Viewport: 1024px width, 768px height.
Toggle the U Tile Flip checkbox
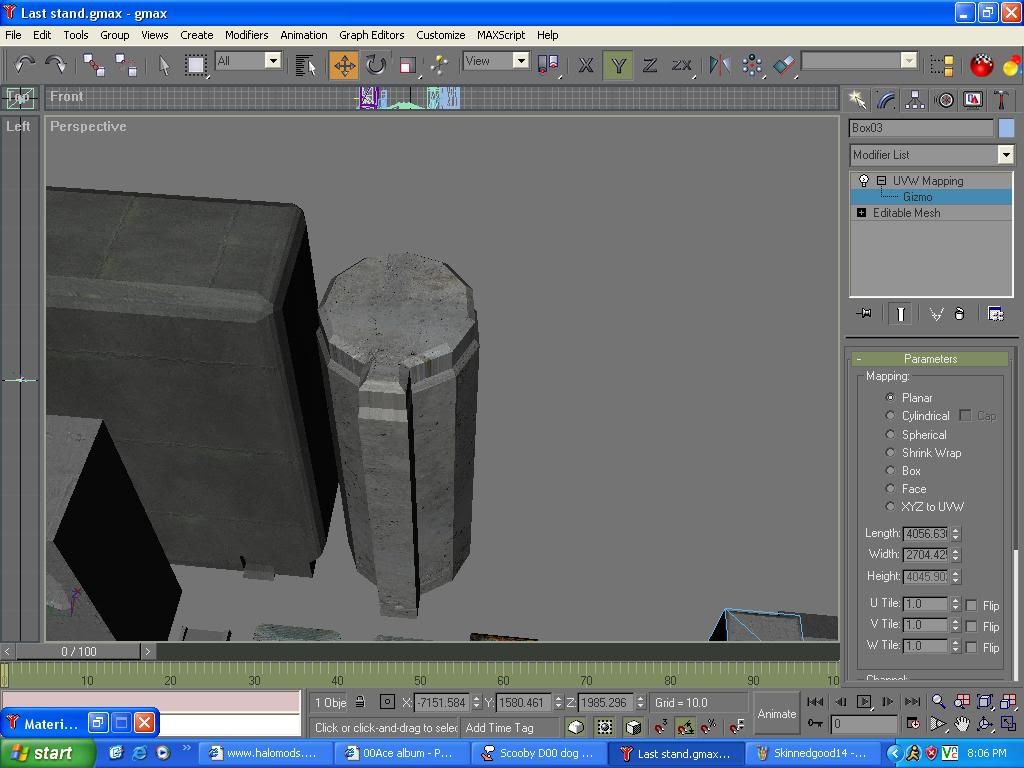(x=971, y=605)
